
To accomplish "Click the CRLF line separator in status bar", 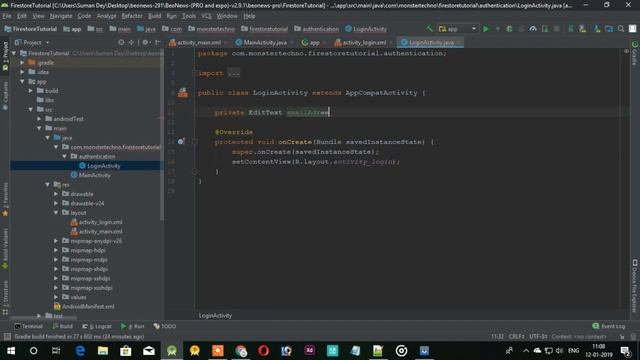I will 516,337.
